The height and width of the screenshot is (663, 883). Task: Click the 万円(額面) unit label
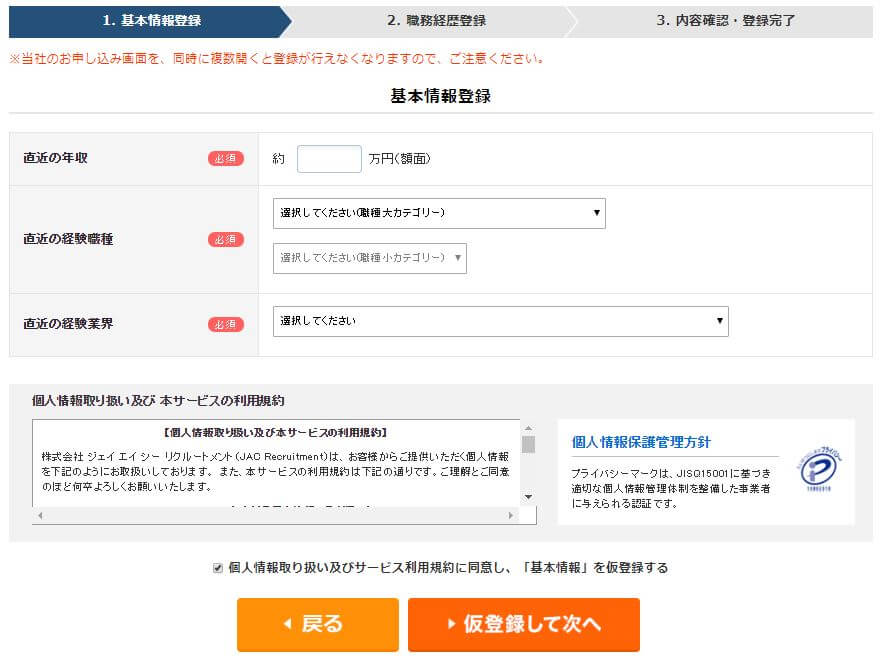click(399, 159)
